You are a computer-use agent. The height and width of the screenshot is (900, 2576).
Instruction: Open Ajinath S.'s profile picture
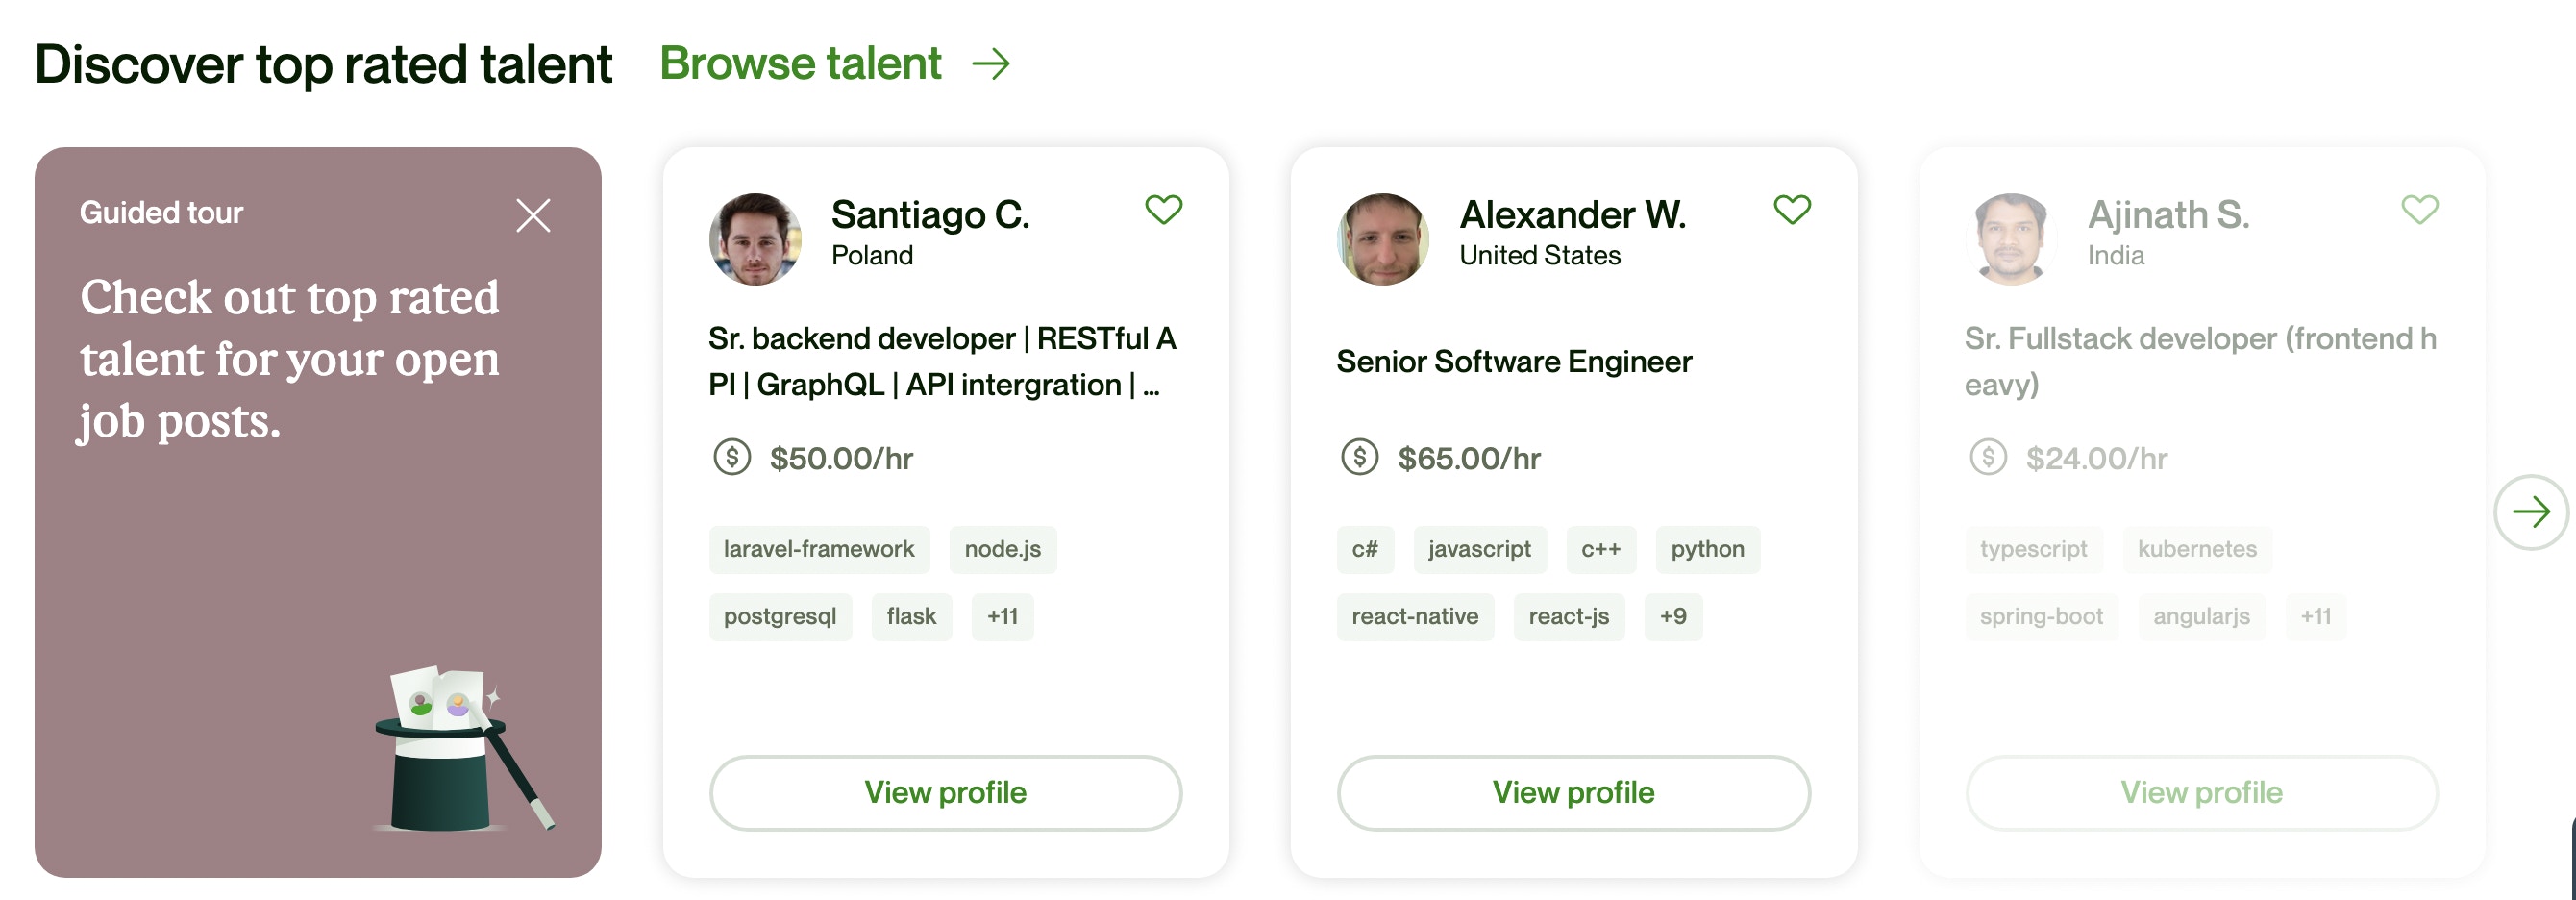(2011, 239)
